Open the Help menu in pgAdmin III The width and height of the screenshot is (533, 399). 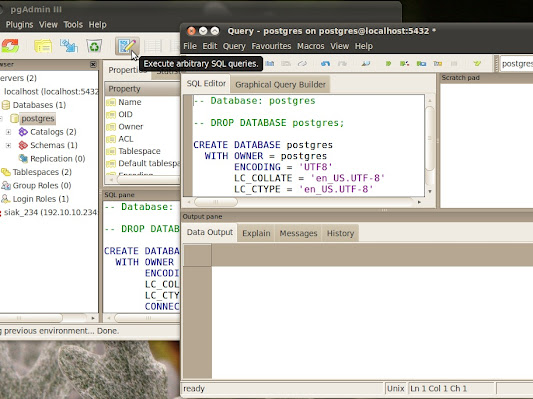coord(98,24)
